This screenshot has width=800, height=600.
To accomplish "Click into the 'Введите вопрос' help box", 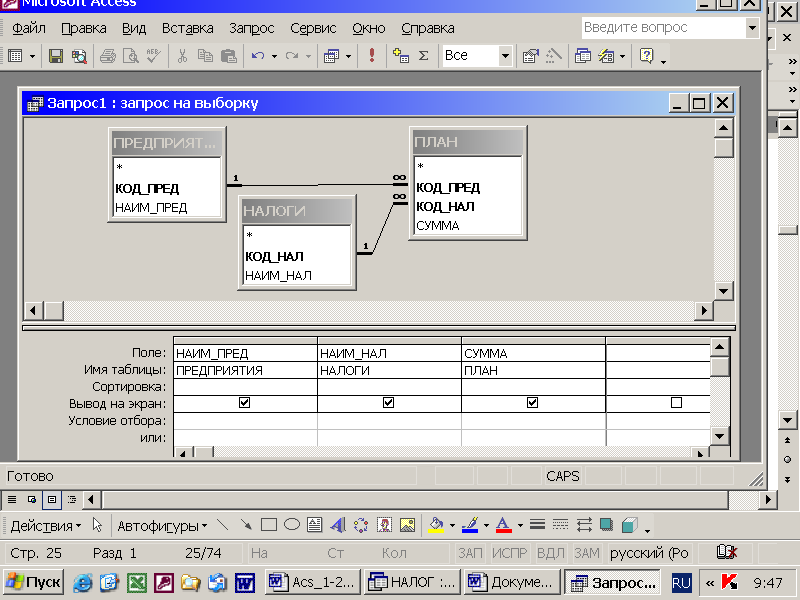I will 663,28.
